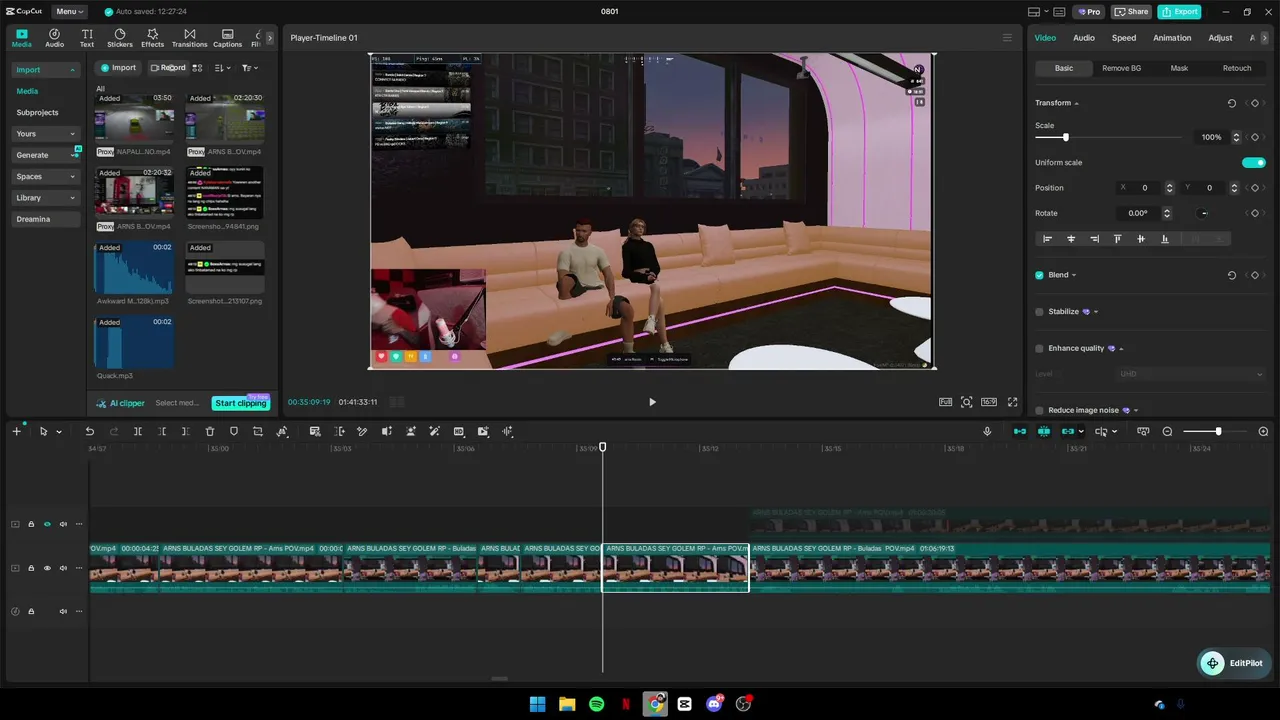
Task: Add a marker using the shield icon
Action: pyautogui.click(x=234, y=431)
